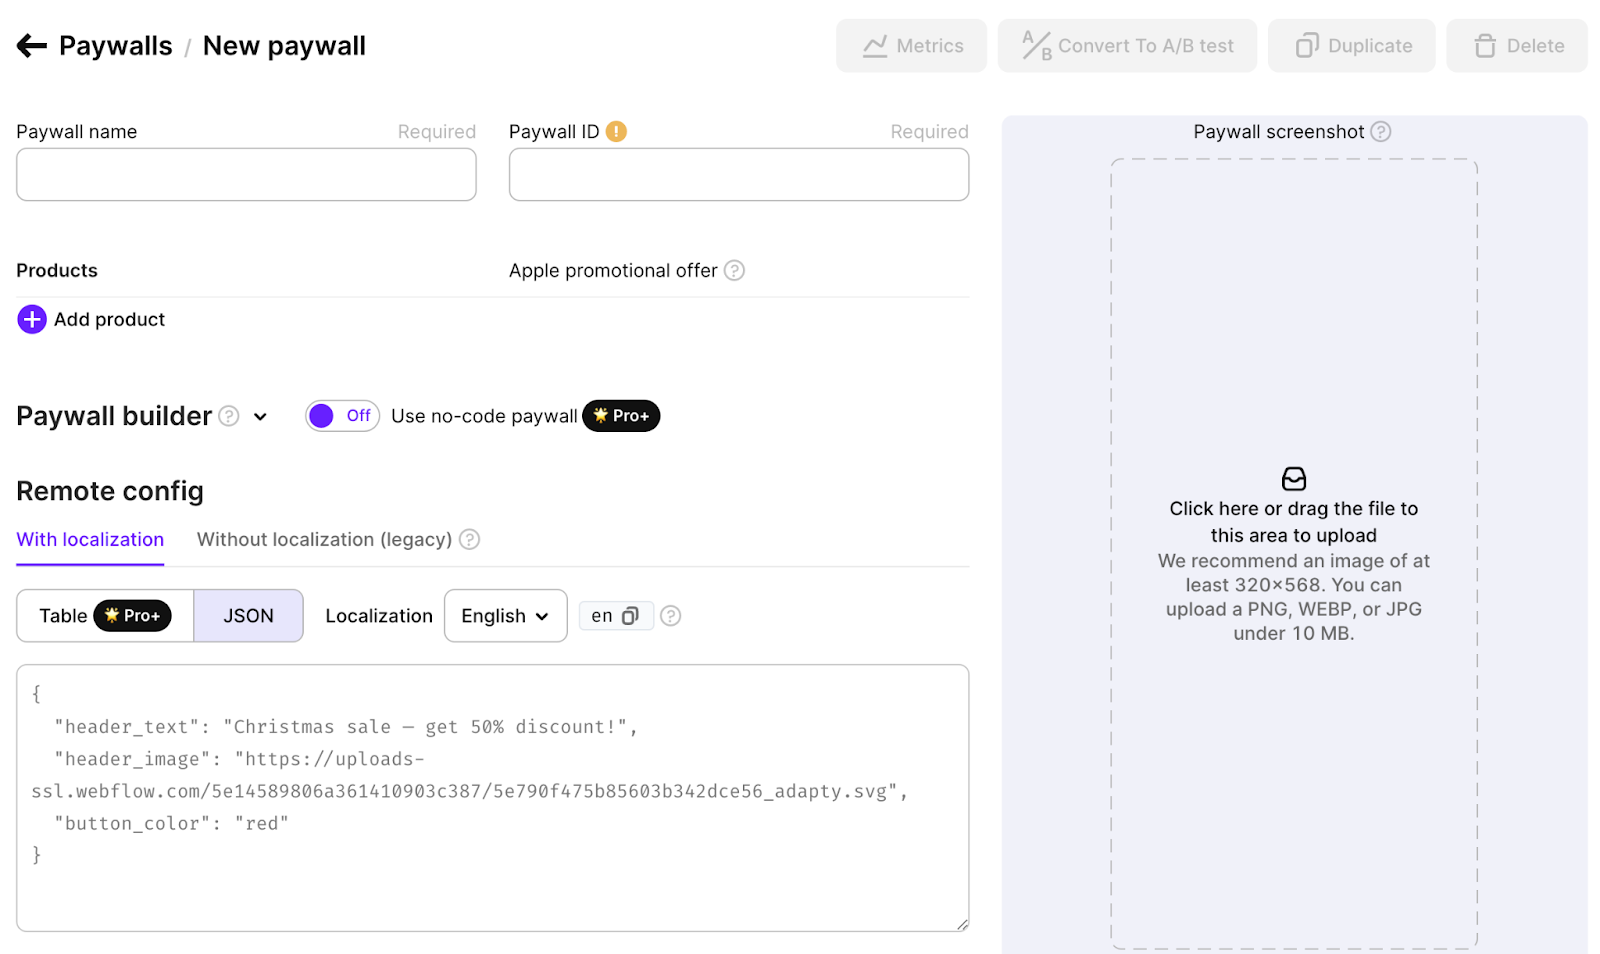Switch to With localization tab

pos(90,540)
